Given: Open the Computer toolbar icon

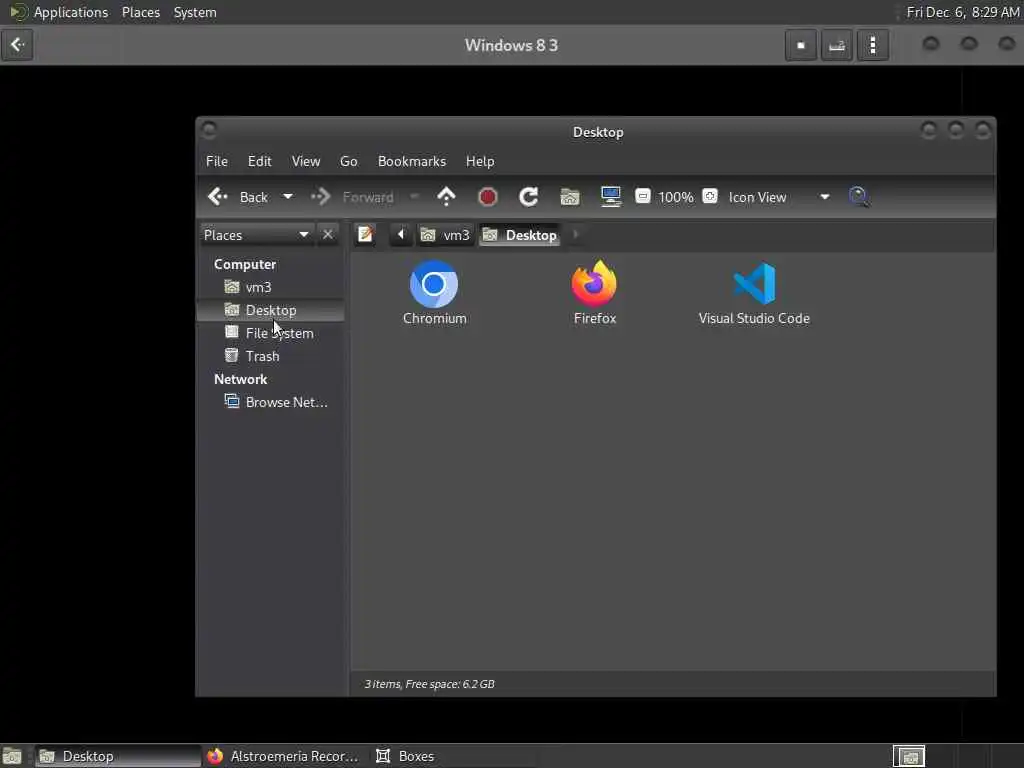Looking at the screenshot, I should coord(611,197).
